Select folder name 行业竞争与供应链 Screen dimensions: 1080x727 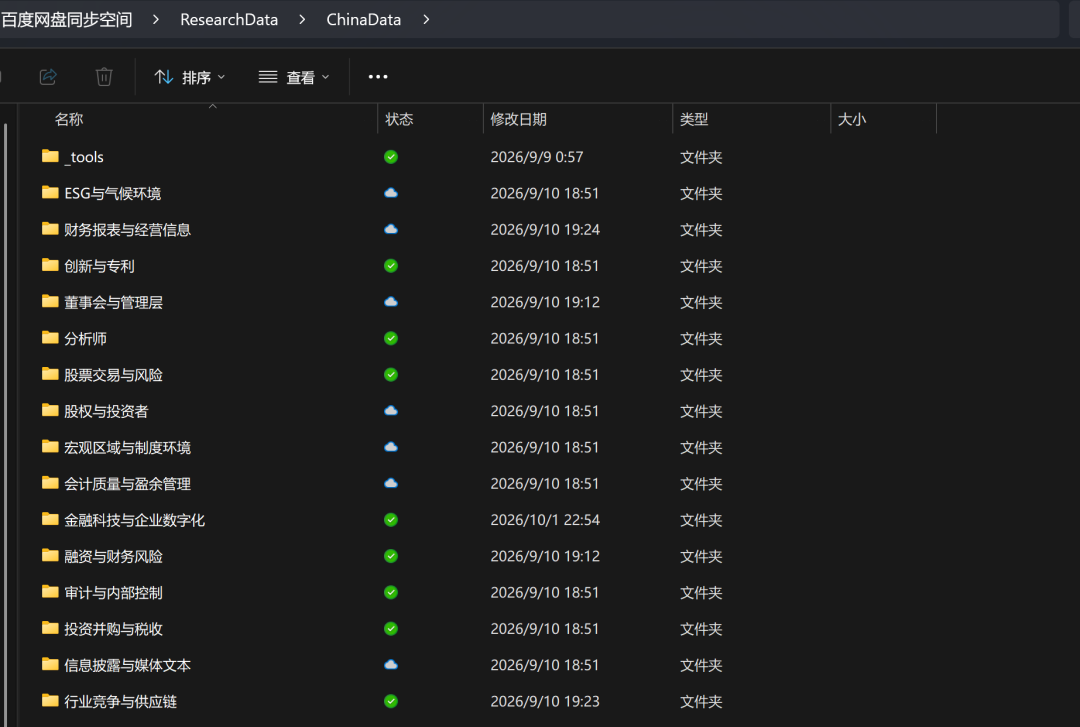(121, 702)
